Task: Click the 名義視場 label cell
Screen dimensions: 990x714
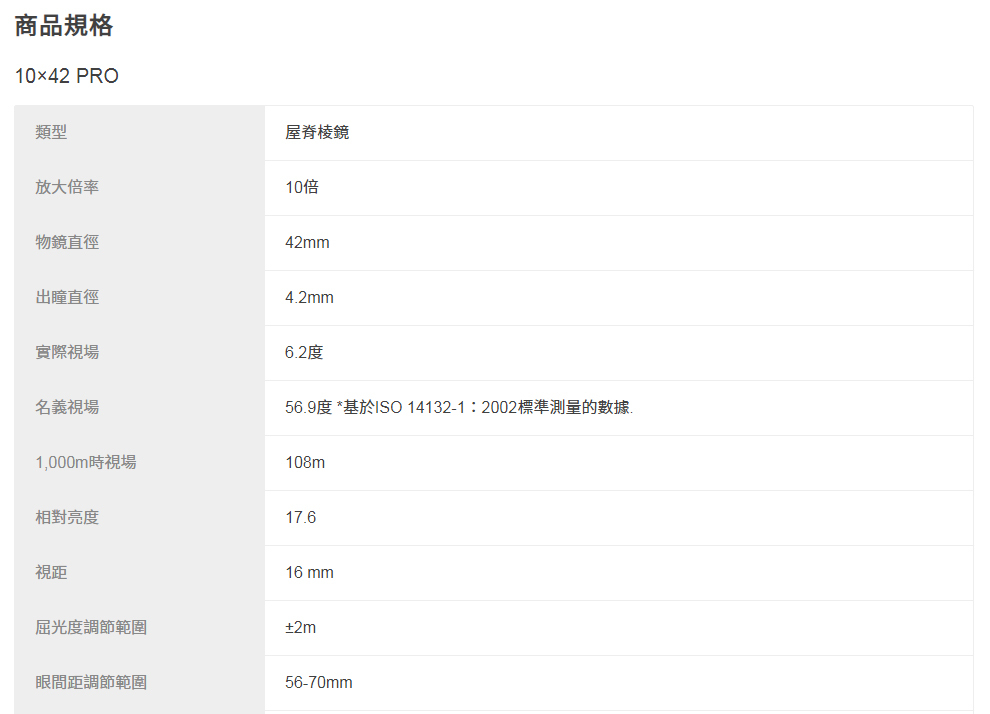Action: pos(67,407)
